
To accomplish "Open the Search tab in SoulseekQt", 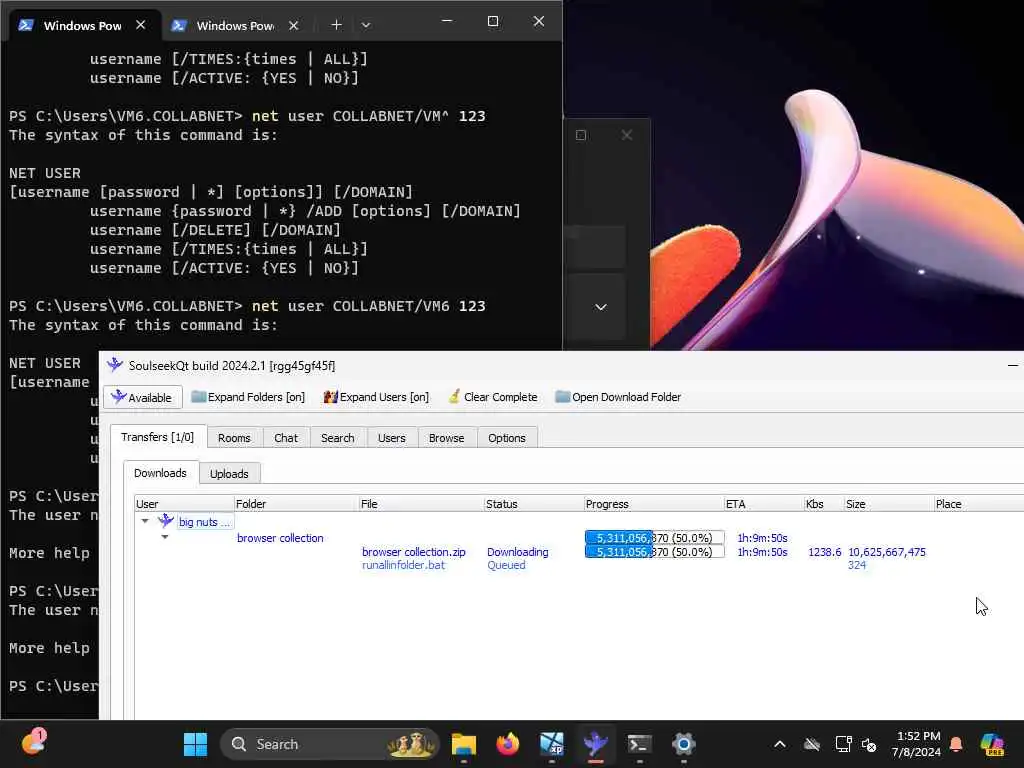I will pyautogui.click(x=338, y=438).
